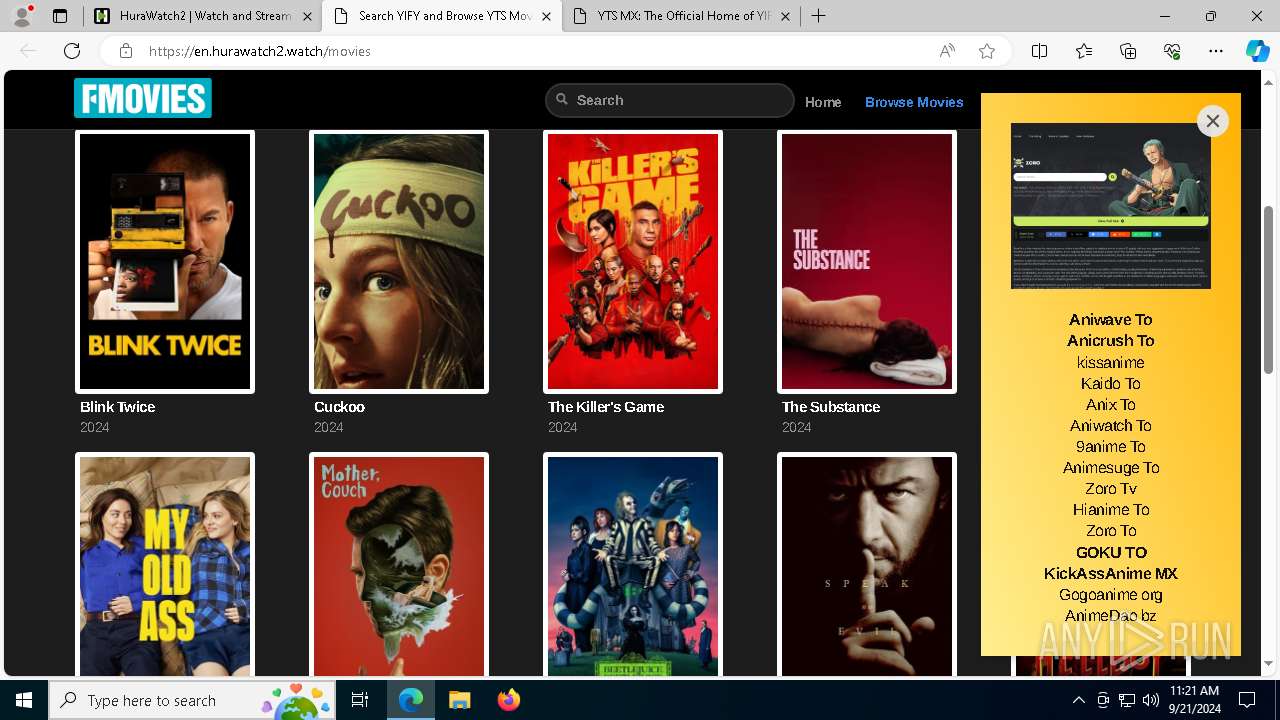Viewport: 1280px width, 720px height.
Task: Activate Read aloud icon in address bar
Action: pos(947,51)
